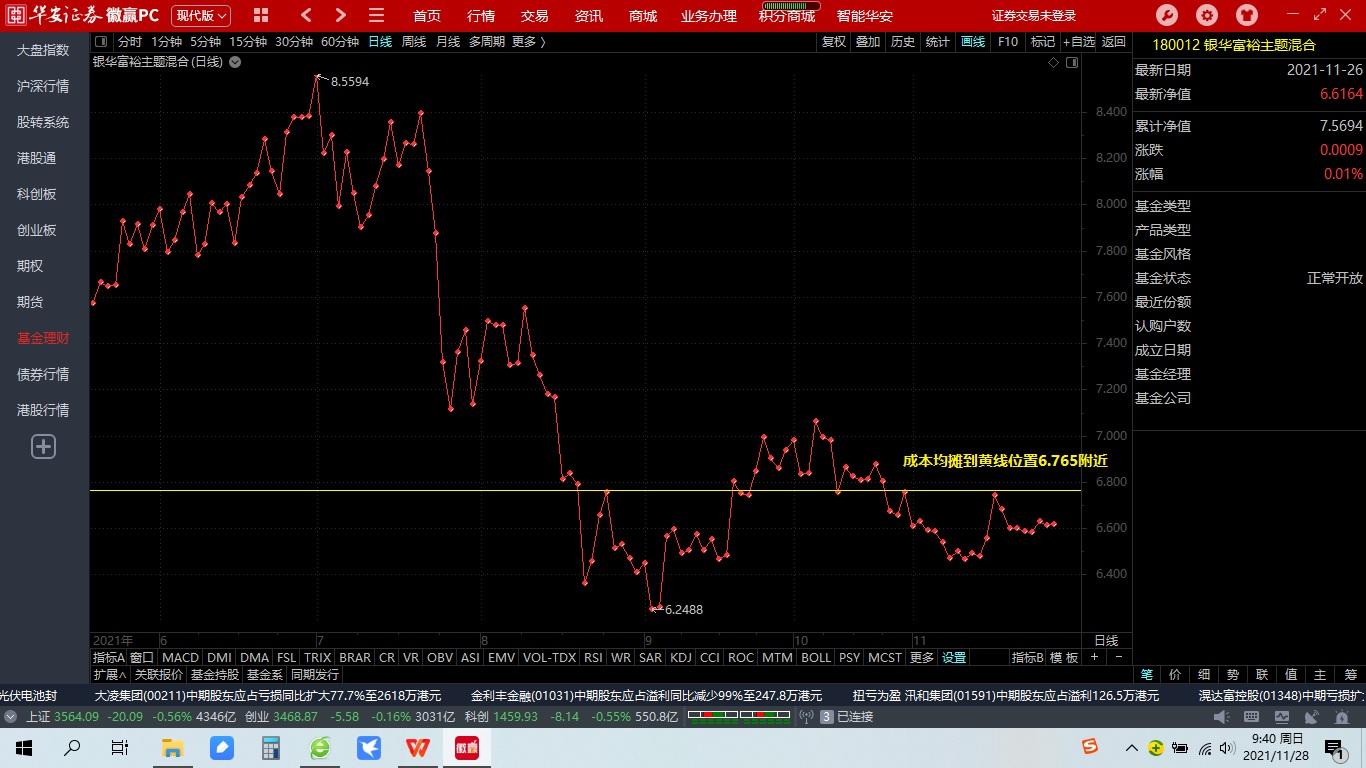Viewport: 1366px width, 768px height.
Task: Open the 现代版 version dropdown
Action: tap(201, 15)
